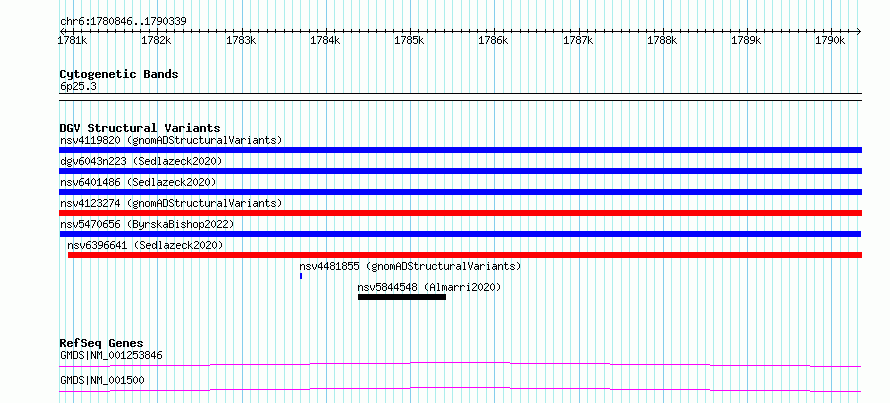
Task: Open nsv5470656 (ByrskaBishop2022) label
Action: pos(147,224)
